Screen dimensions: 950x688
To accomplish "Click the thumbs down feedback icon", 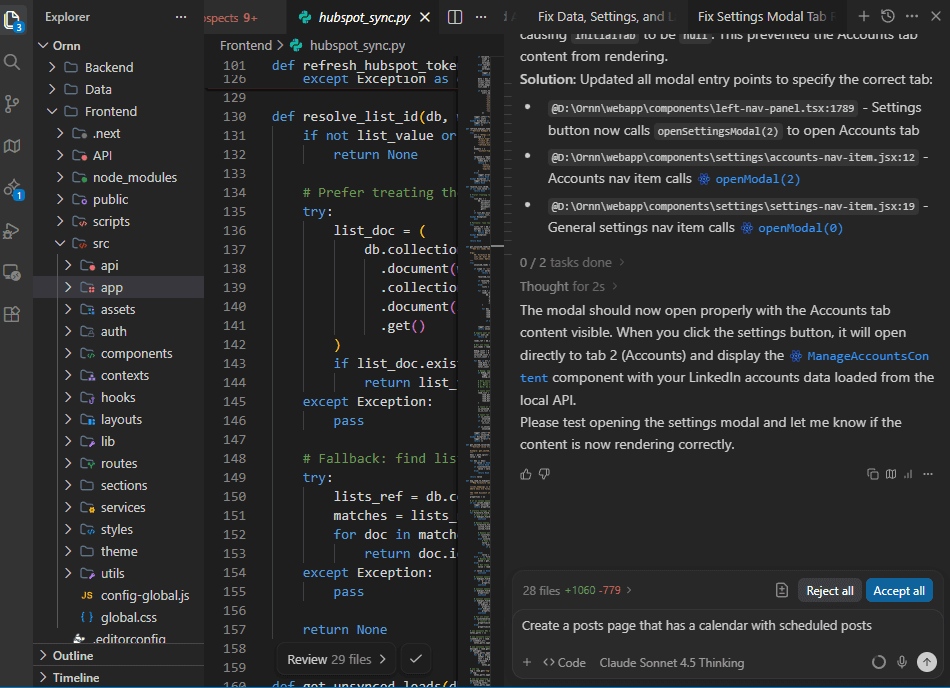I will click(544, 474).
